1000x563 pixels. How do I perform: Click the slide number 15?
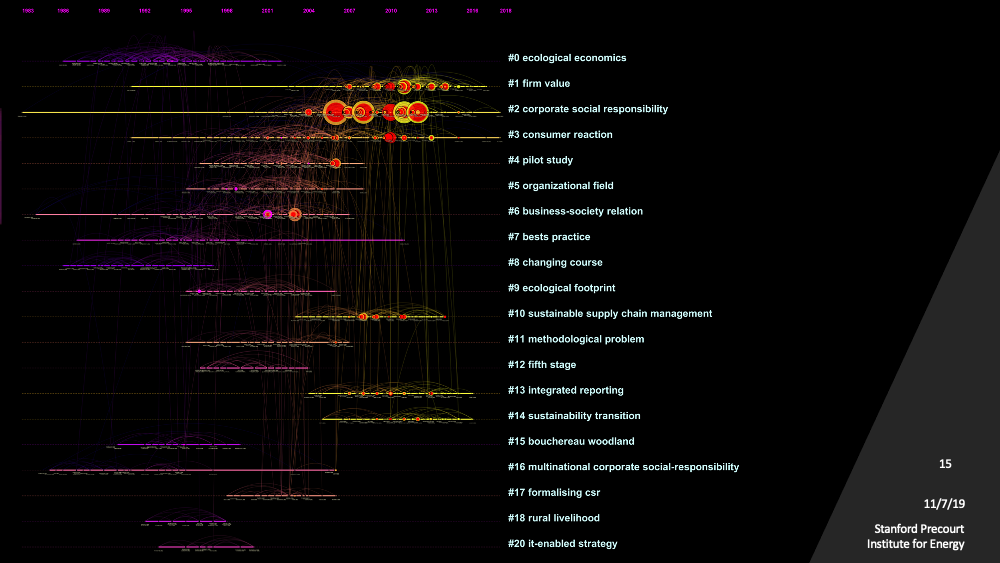pos(945,464)
